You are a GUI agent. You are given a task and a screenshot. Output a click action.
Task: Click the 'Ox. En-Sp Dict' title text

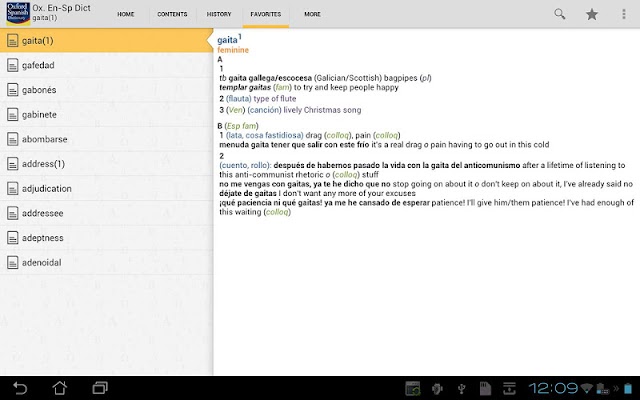[x=62, y=8]
